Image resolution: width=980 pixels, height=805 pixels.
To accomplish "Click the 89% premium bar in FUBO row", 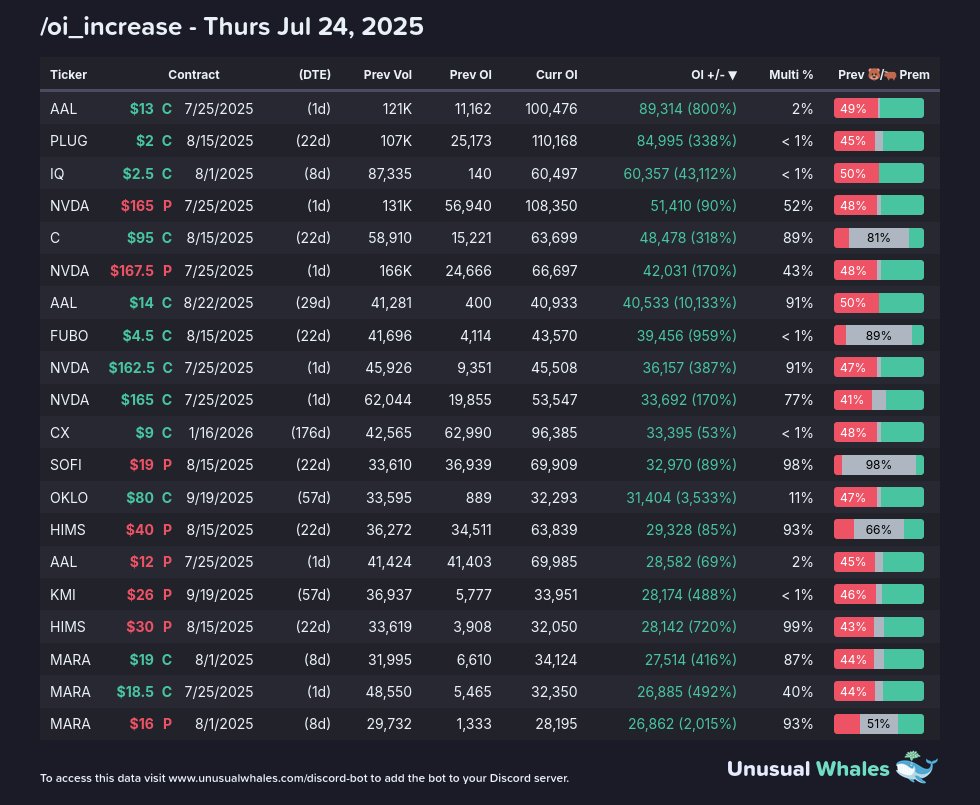I will (879, 336).
